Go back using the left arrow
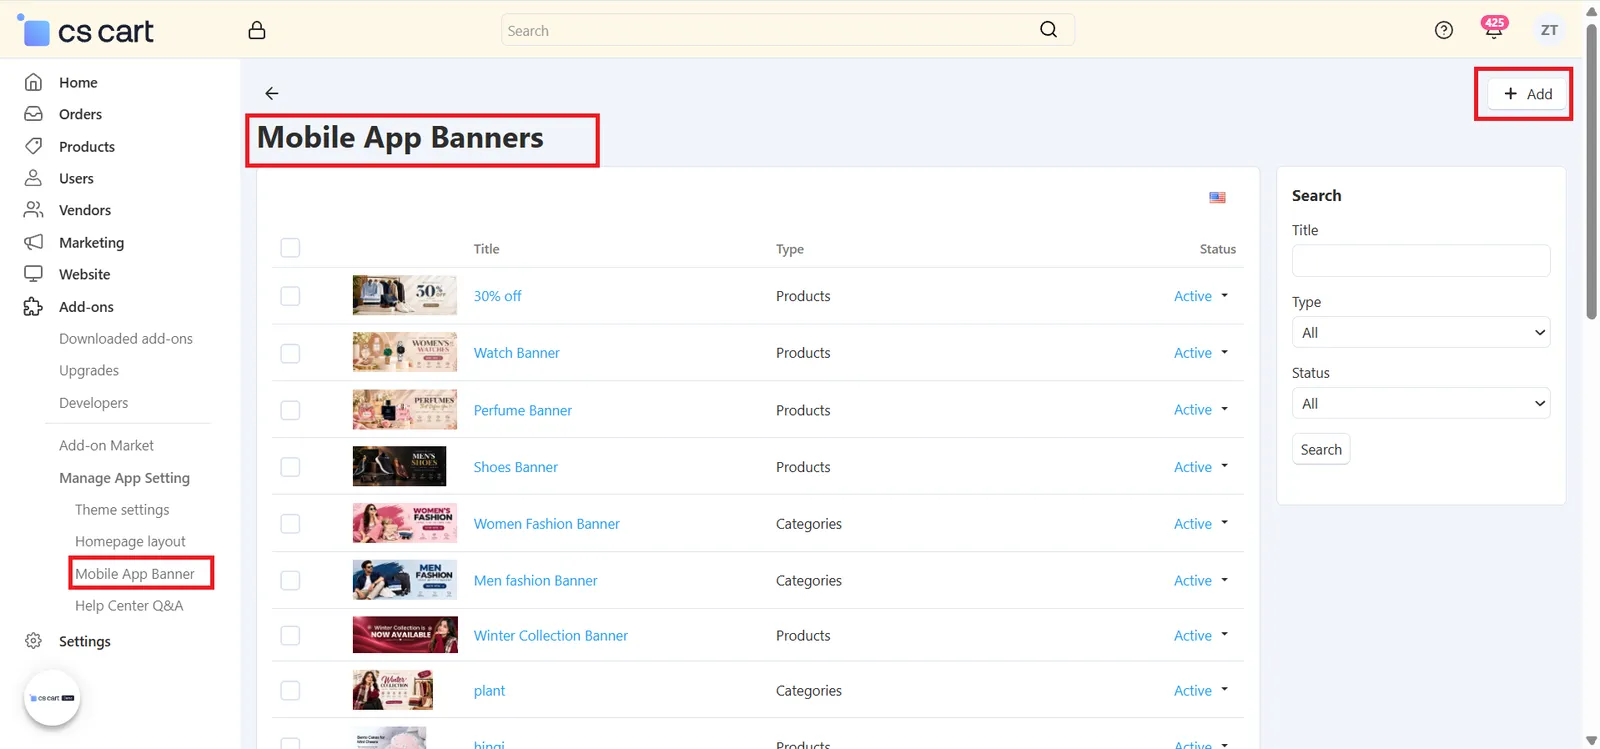The height and width of the screenshot is (749, 1600). coord(272,93)
